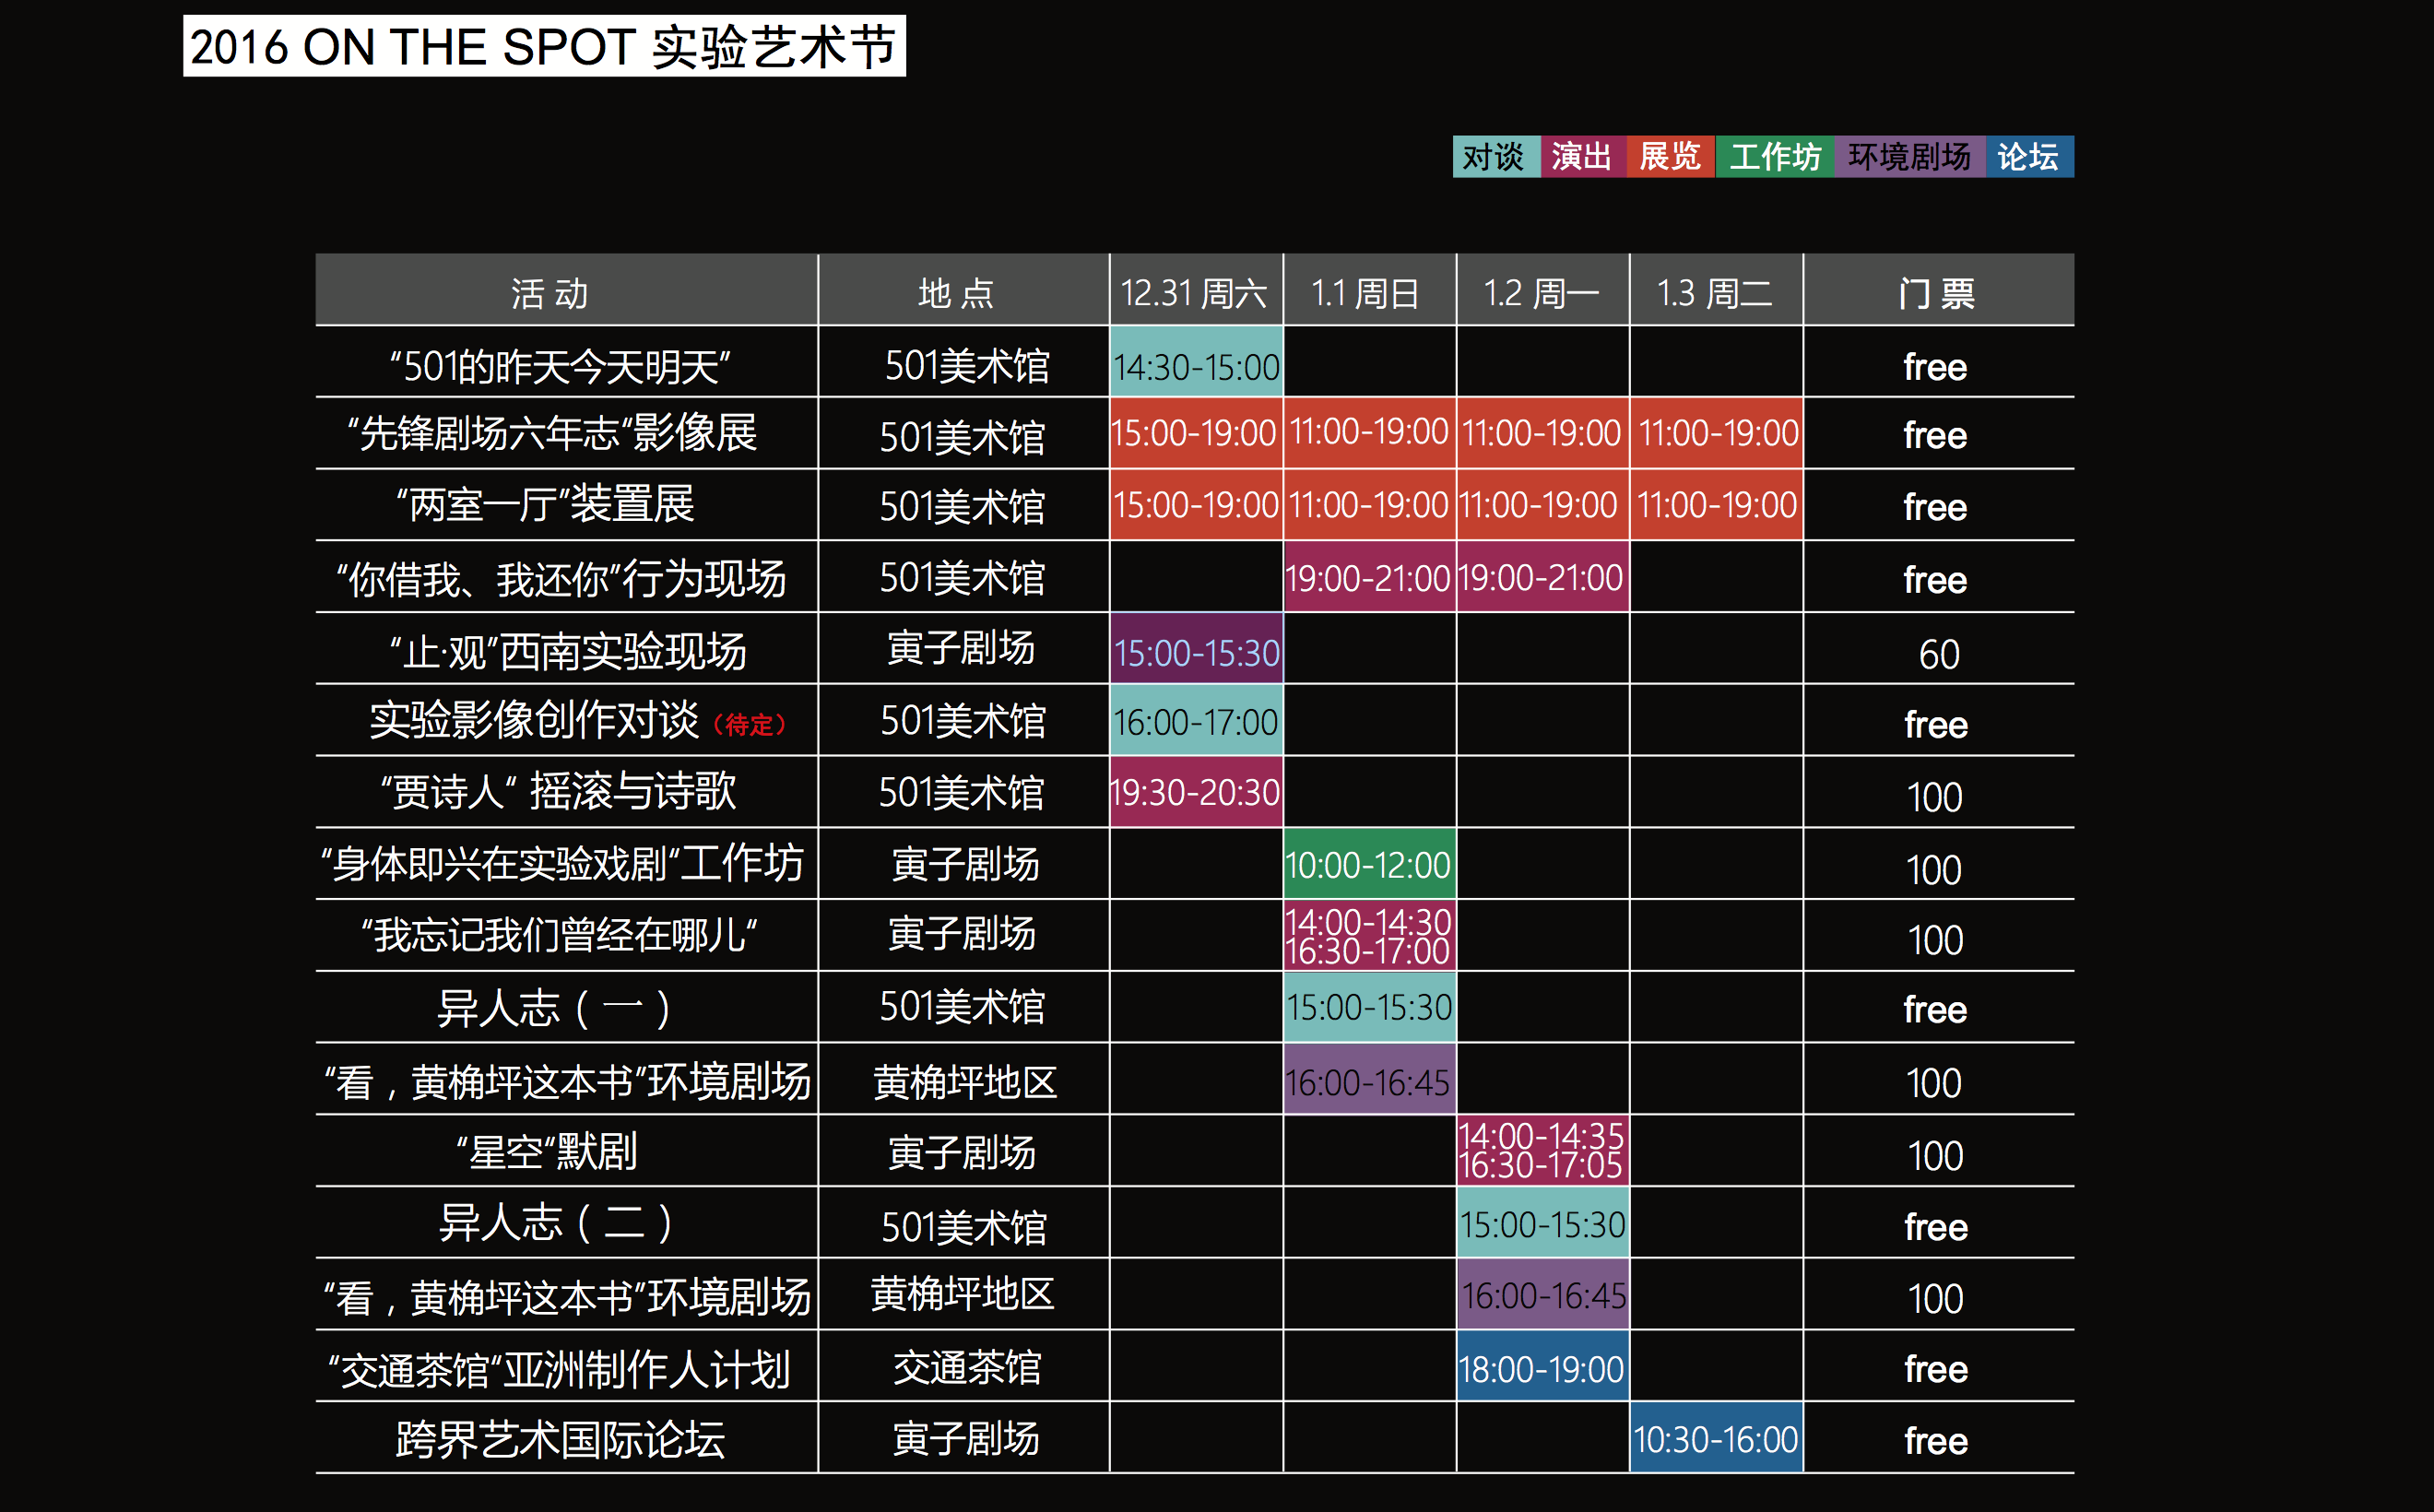
Task: Select "我忘记我们曾经在哪儿" activity
Action: pyautogui.click(x=560, y=935)
